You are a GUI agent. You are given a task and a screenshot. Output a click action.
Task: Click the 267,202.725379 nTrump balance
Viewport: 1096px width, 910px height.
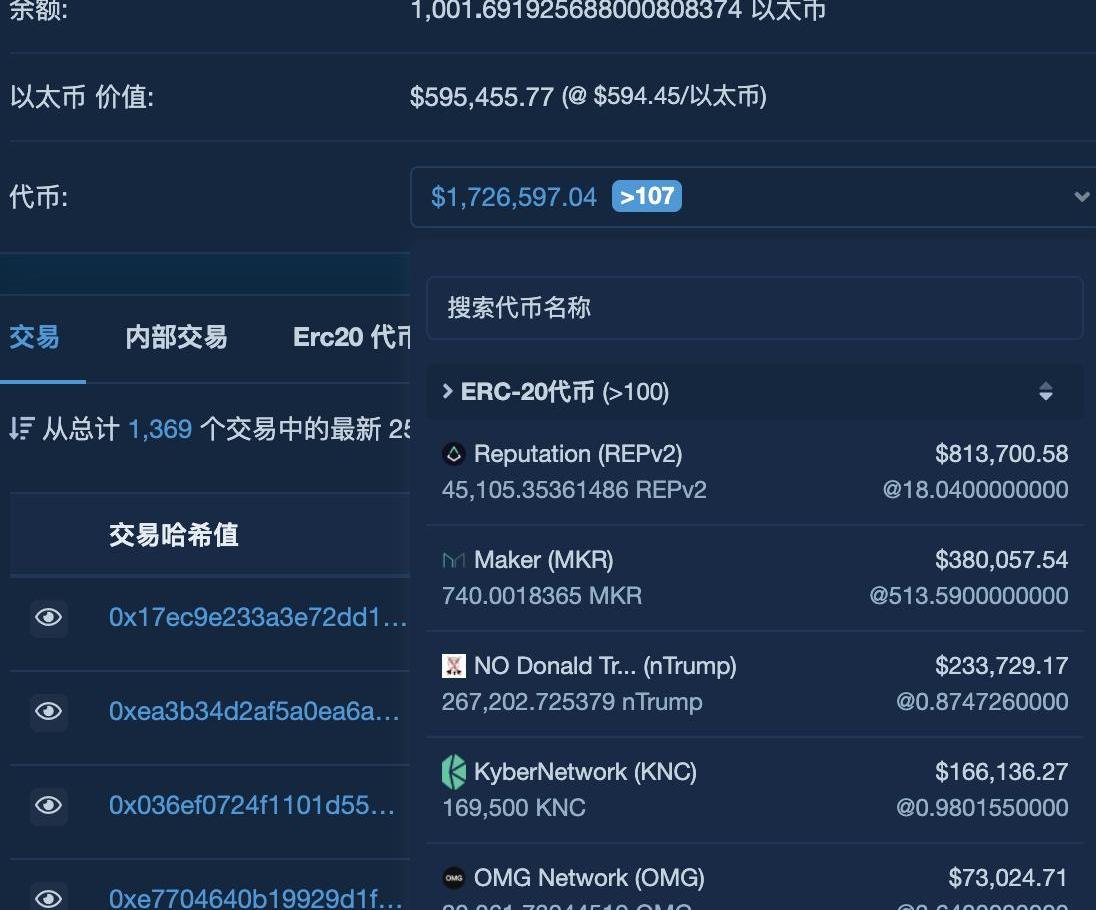point(572,702)
